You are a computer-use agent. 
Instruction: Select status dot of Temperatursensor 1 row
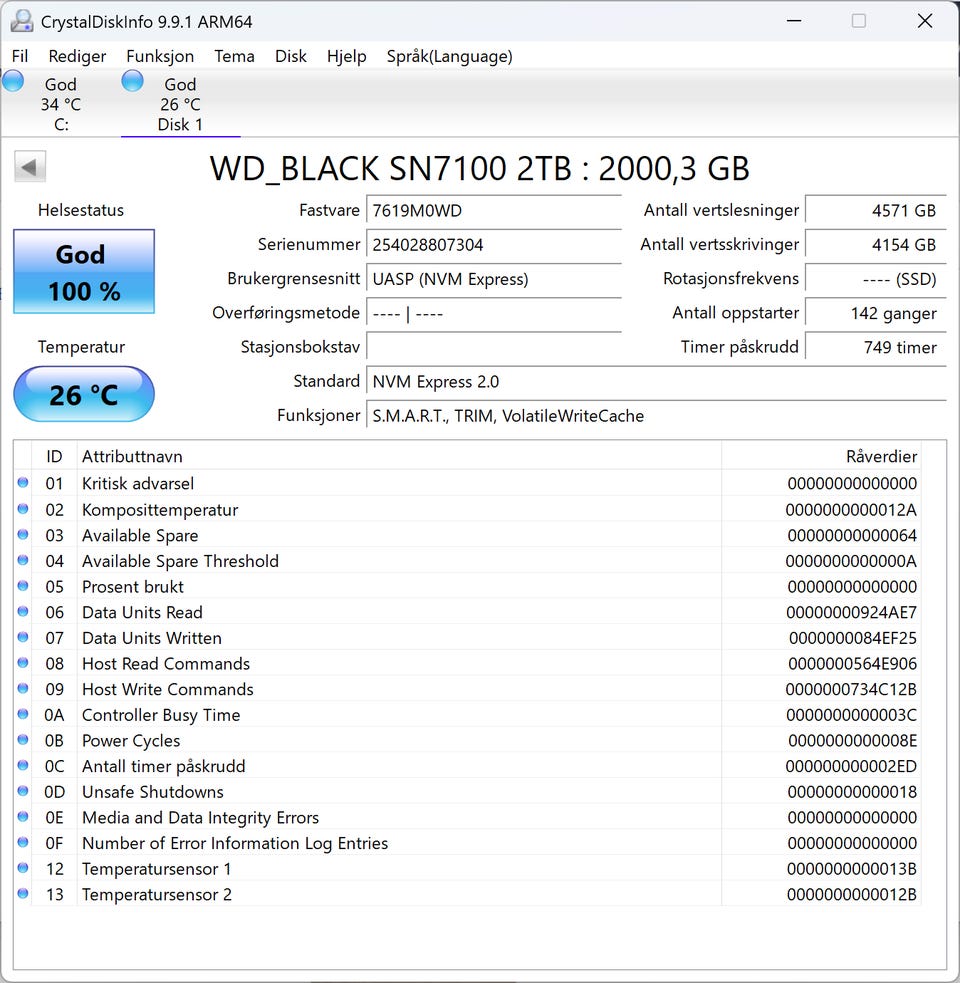pyautogui.click(x=23, y=869)
